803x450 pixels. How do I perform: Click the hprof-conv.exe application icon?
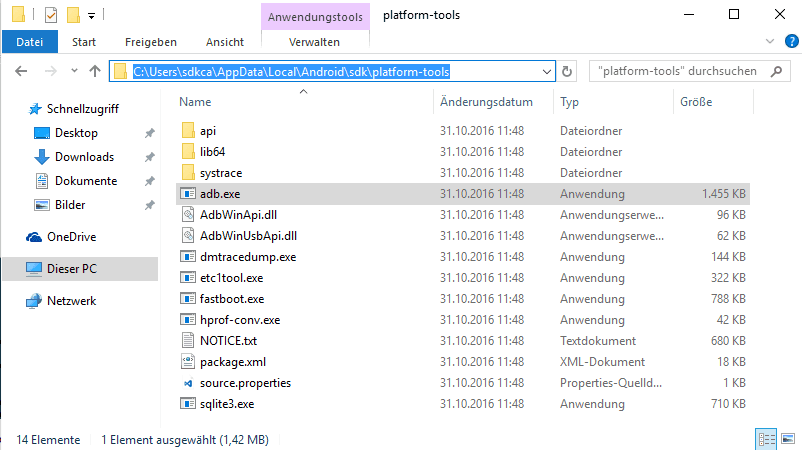[188, 319]
